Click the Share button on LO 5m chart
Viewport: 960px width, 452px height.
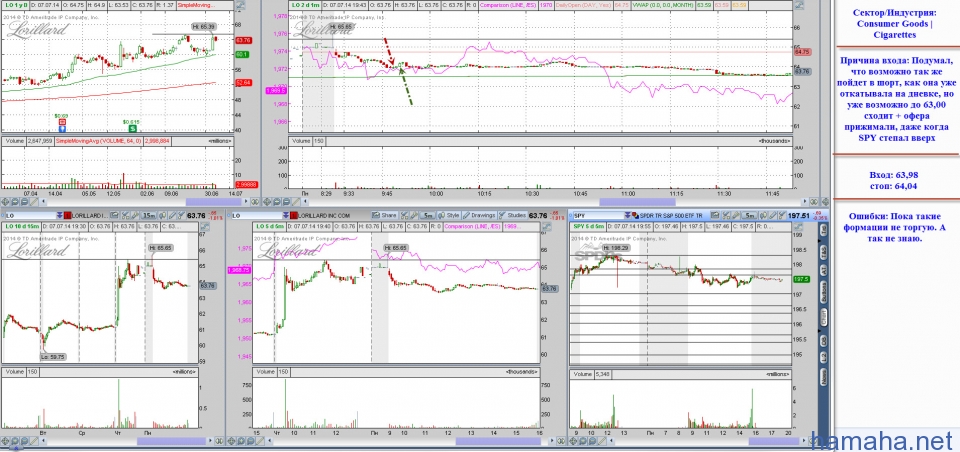tap(384, 216)
